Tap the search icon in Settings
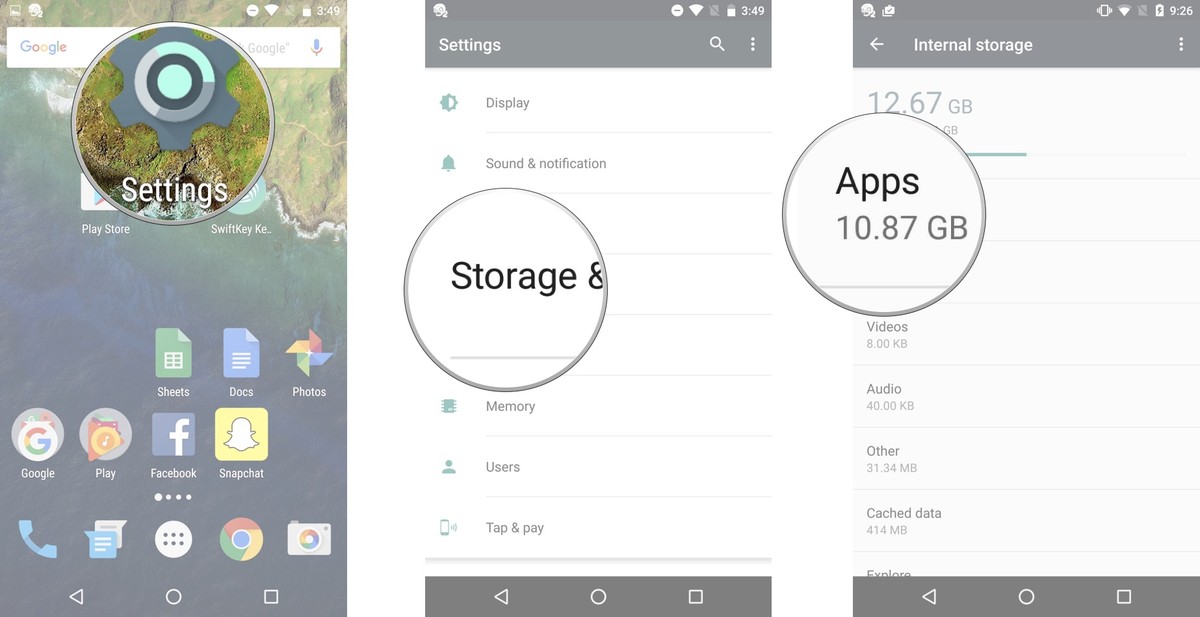Image resolution: width=1200 pixels, height=617 pixels. [x=717, y=44]
